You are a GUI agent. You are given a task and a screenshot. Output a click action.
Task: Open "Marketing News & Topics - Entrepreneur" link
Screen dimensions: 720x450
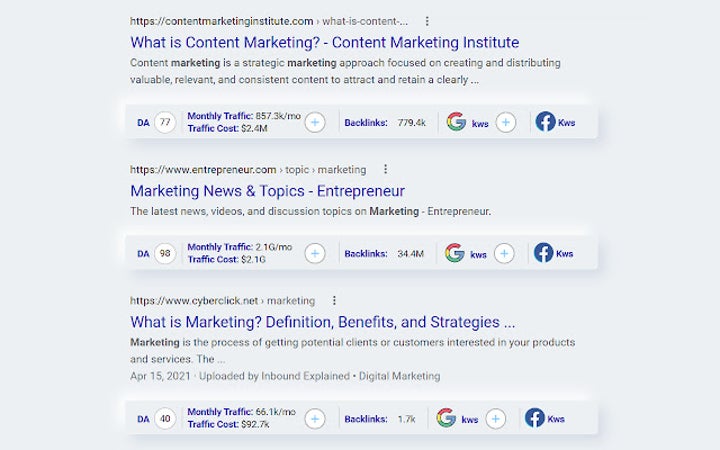[x=267, y=190]
